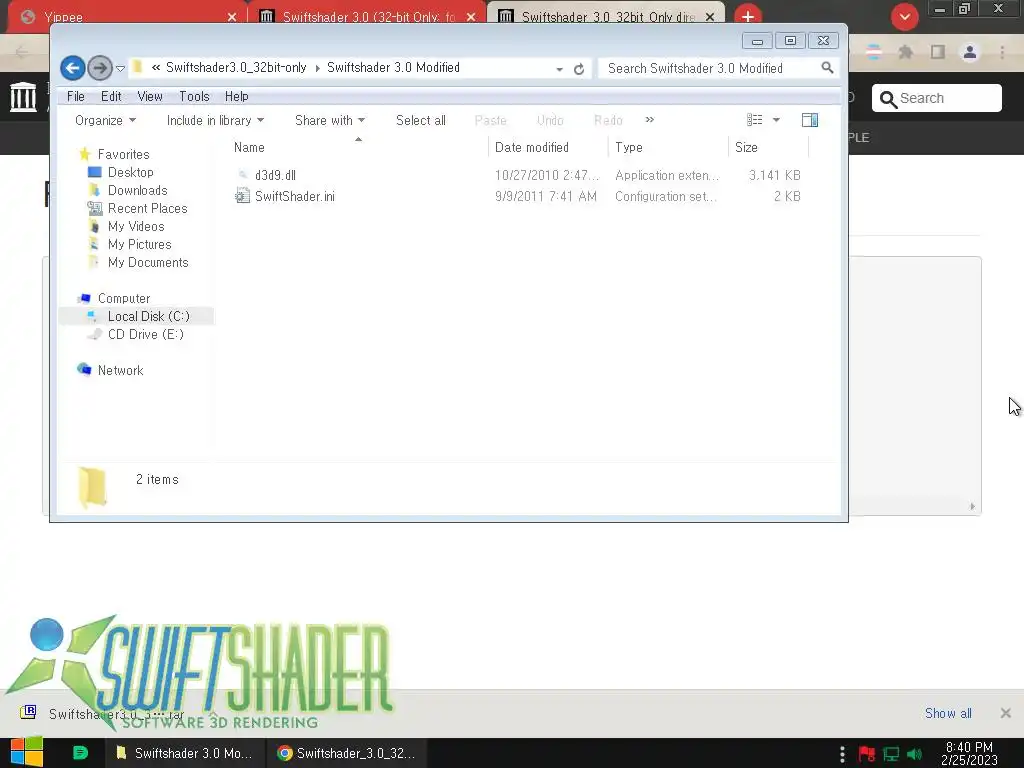Open the Edit menu
This screenshot has height=768, width=1024.
(111, 96)
